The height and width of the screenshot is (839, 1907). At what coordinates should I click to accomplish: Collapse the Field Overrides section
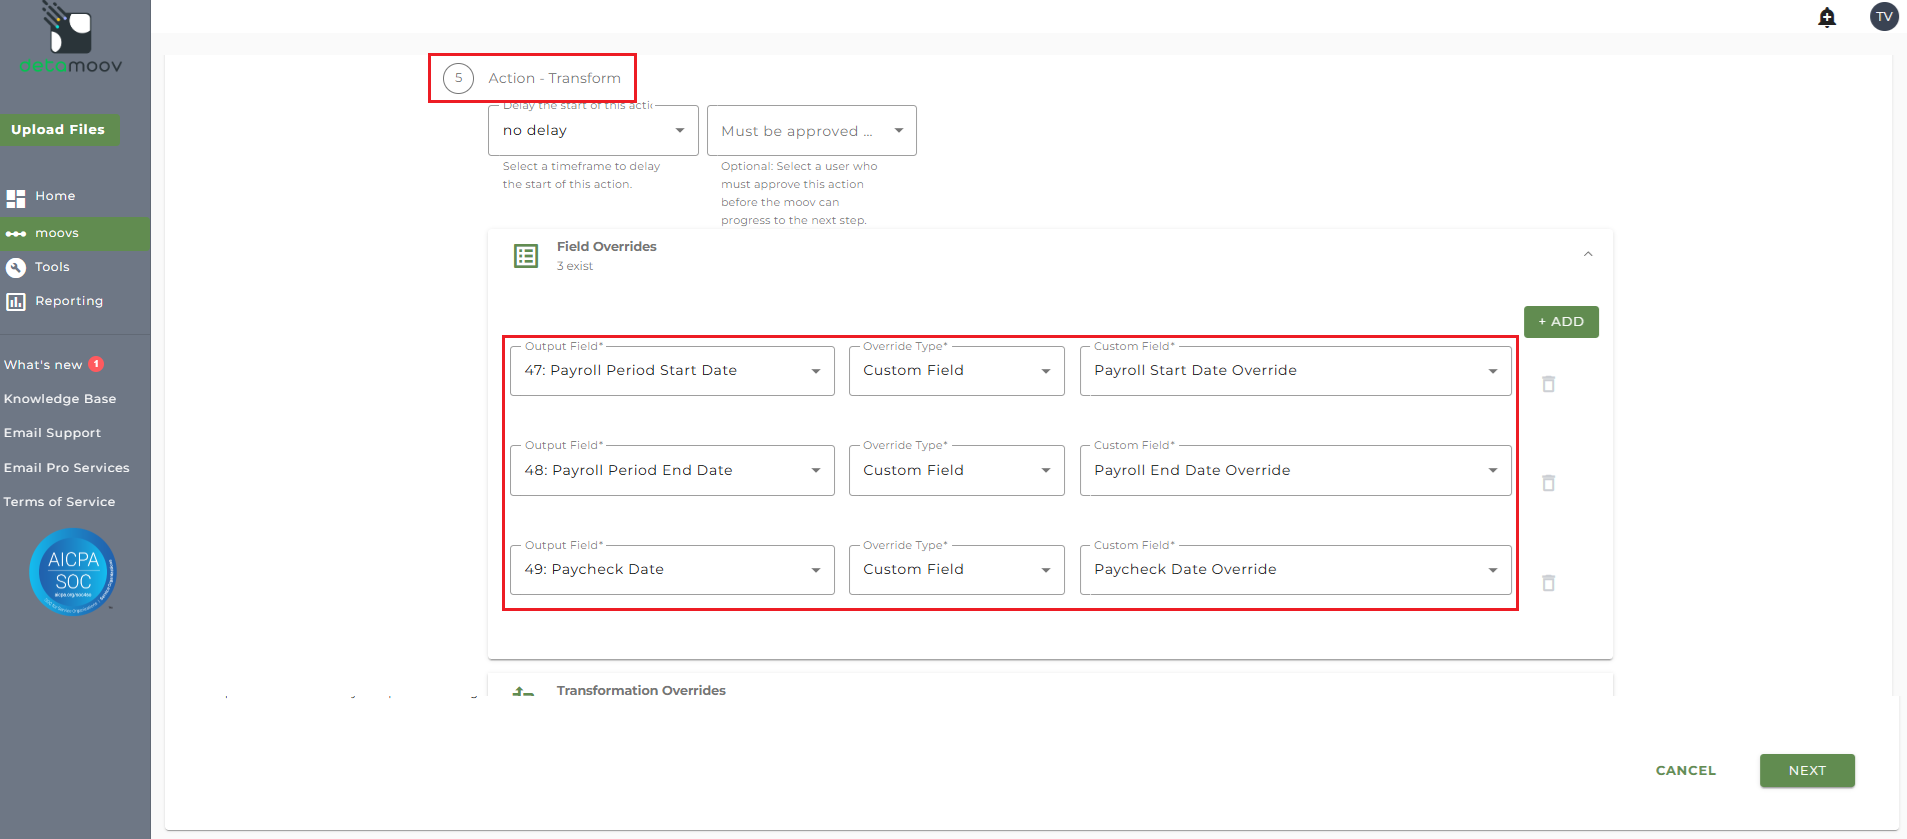1587,254
